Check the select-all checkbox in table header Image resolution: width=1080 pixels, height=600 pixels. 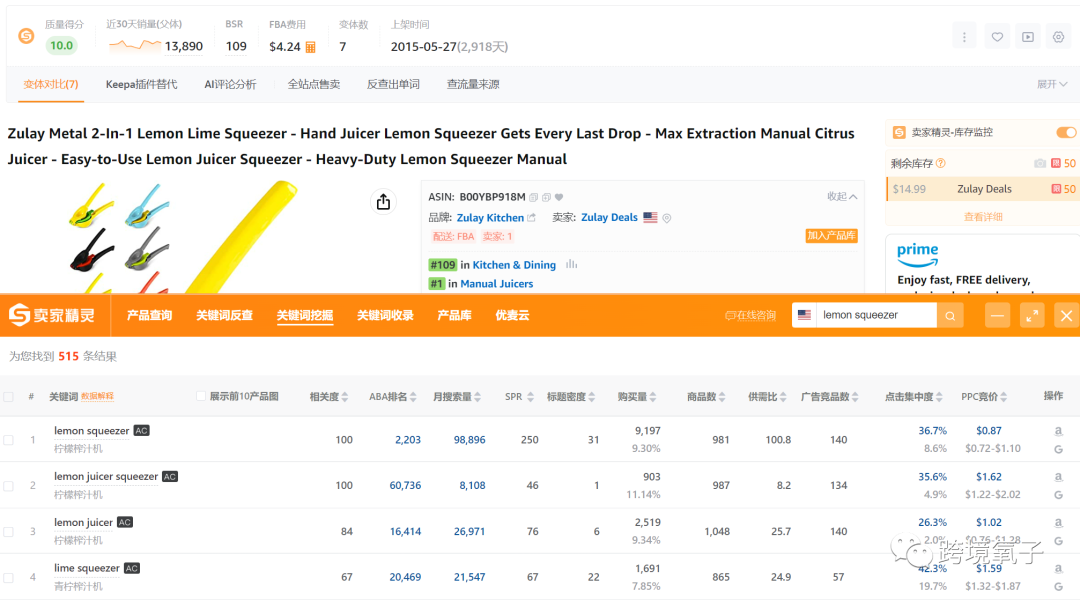coord(8,397)
